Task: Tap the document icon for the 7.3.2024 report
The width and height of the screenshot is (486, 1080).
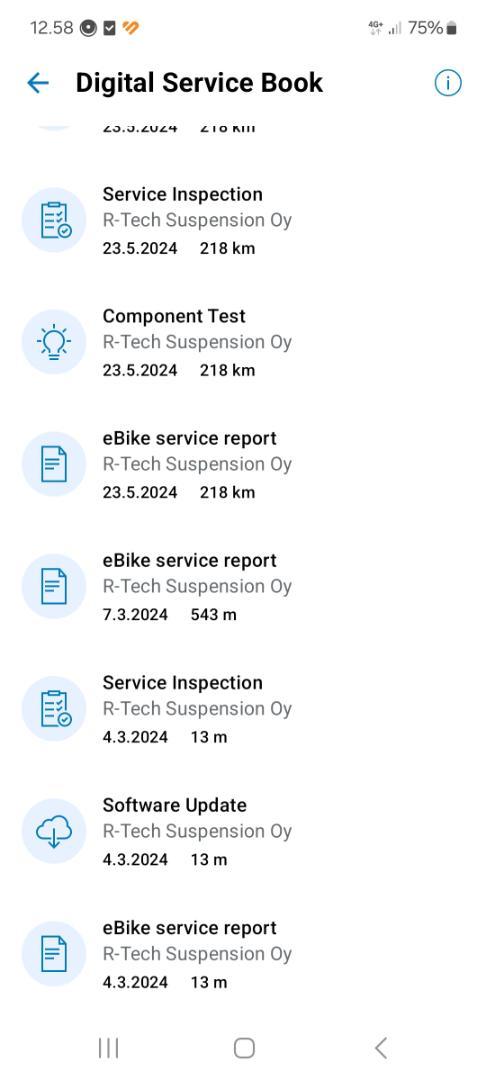Action: (x=54, y=586)
